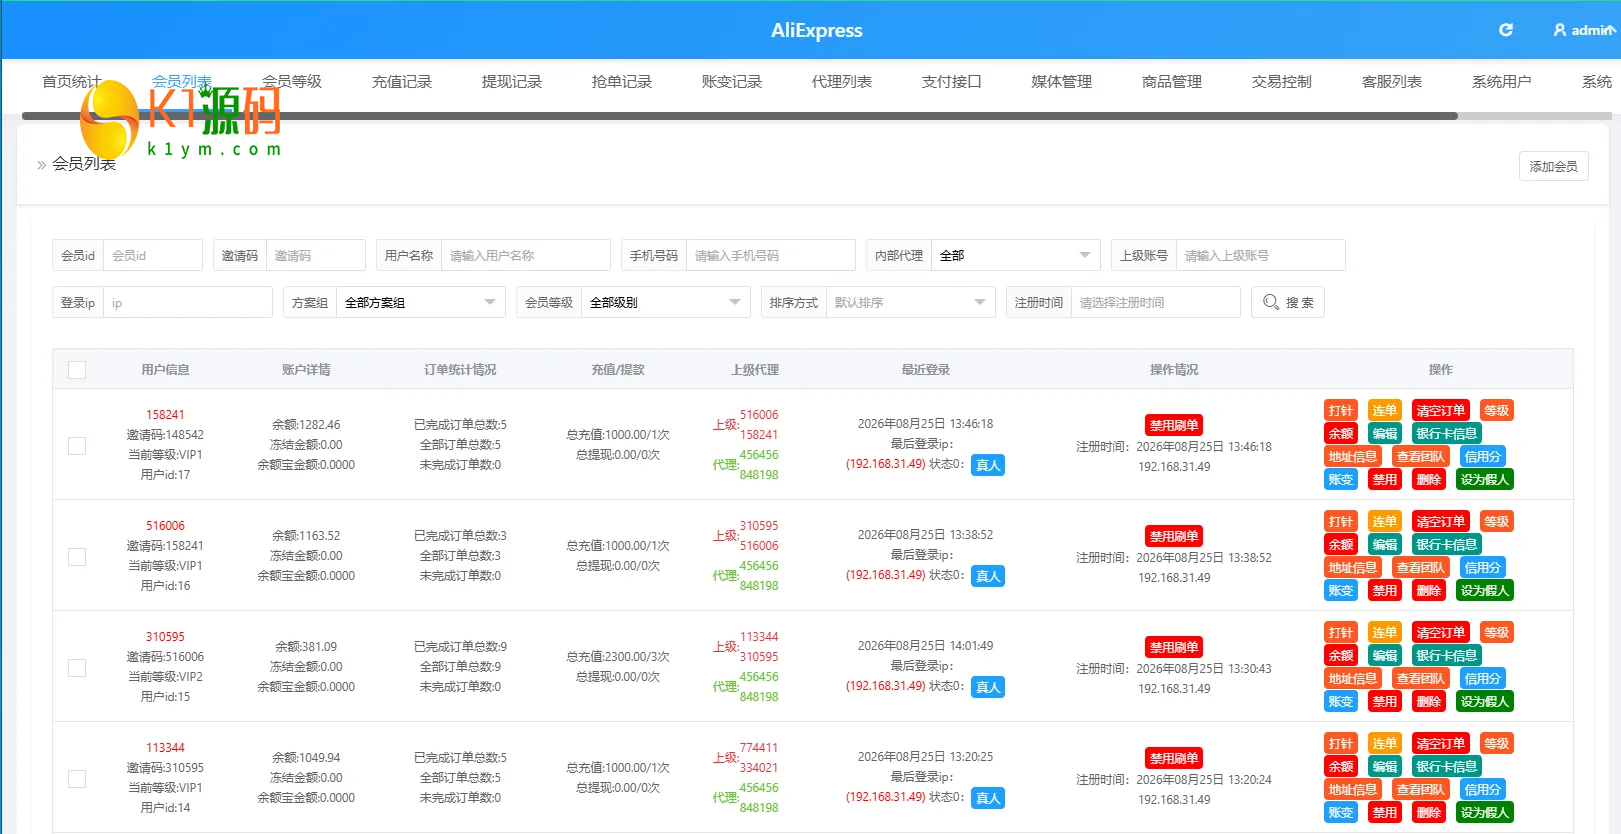The width and height of the screenshot is (1621, 834).
Task: Open the 商品管理 tab
Action: [x=1172, y=81]
